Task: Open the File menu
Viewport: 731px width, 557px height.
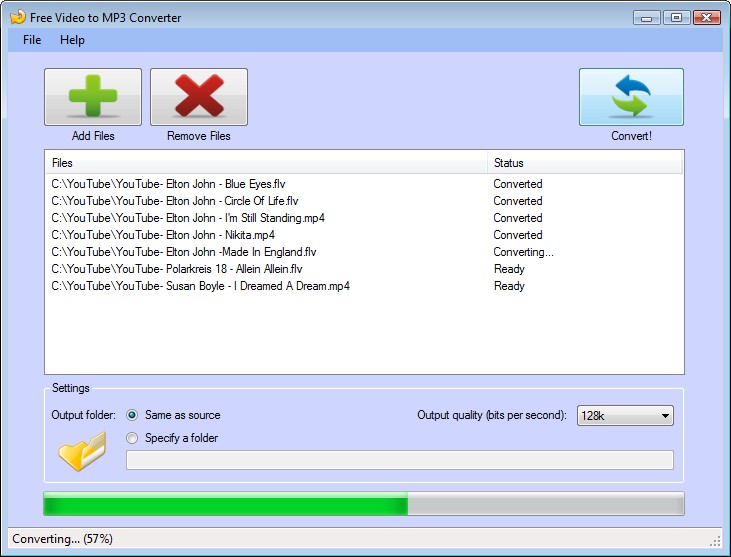Action: coord(32,40)
